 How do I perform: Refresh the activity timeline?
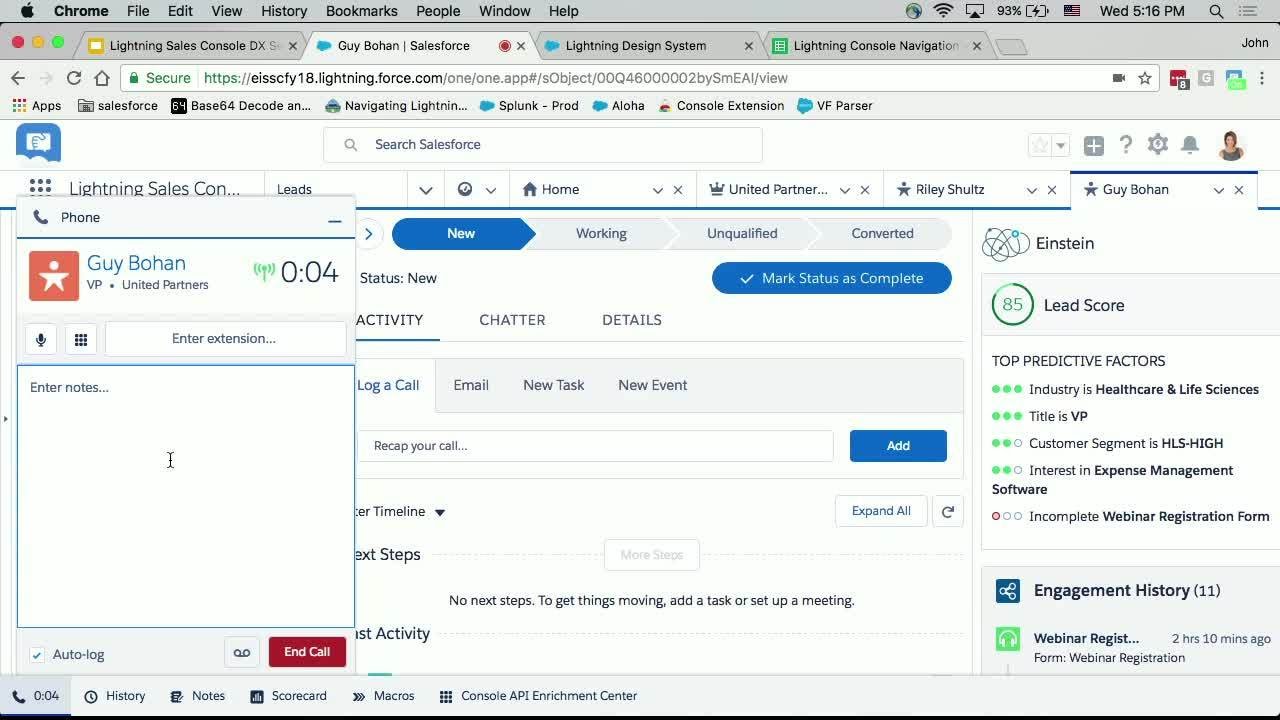948,511
